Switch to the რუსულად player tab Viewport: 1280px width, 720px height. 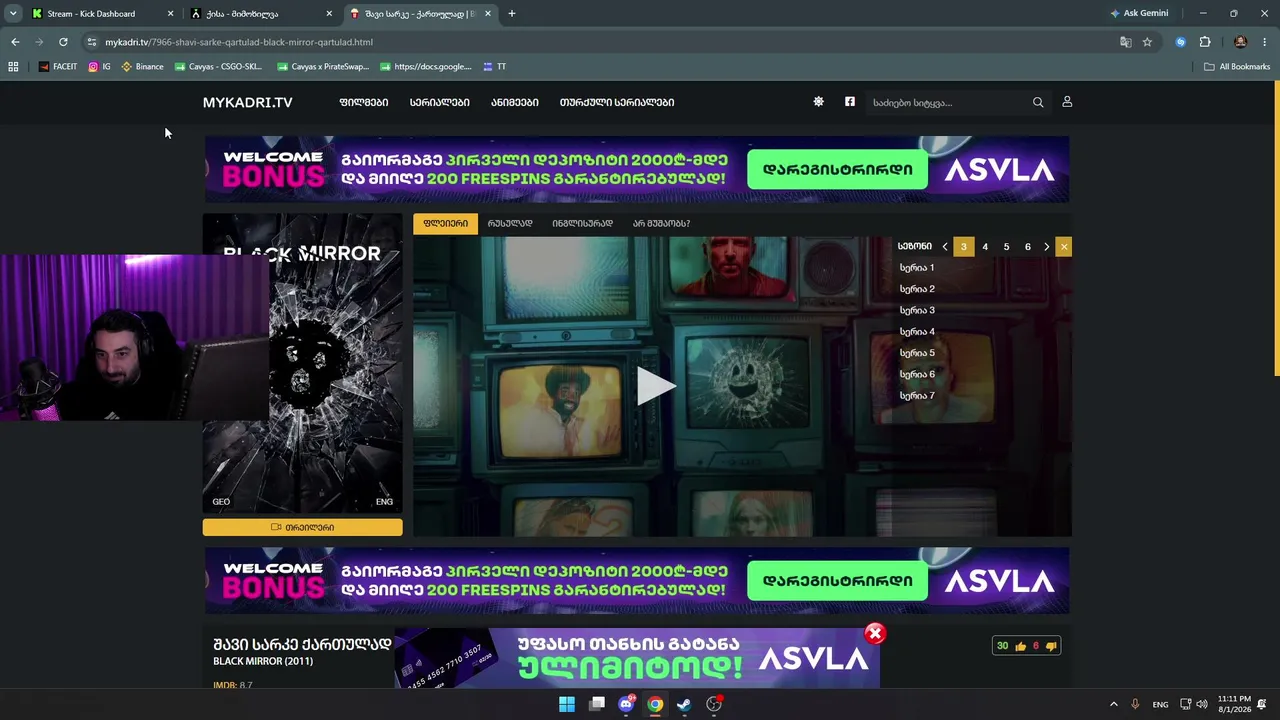tap(510, 224)
